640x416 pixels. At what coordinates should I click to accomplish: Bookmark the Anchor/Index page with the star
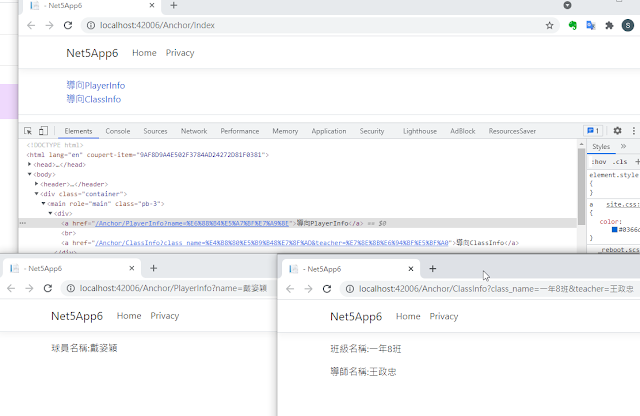pos(549,25)
